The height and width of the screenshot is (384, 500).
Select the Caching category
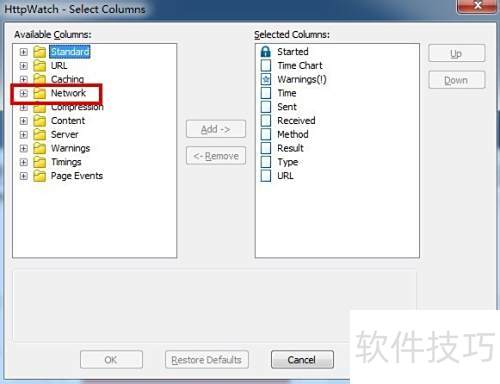pos(67,79)
